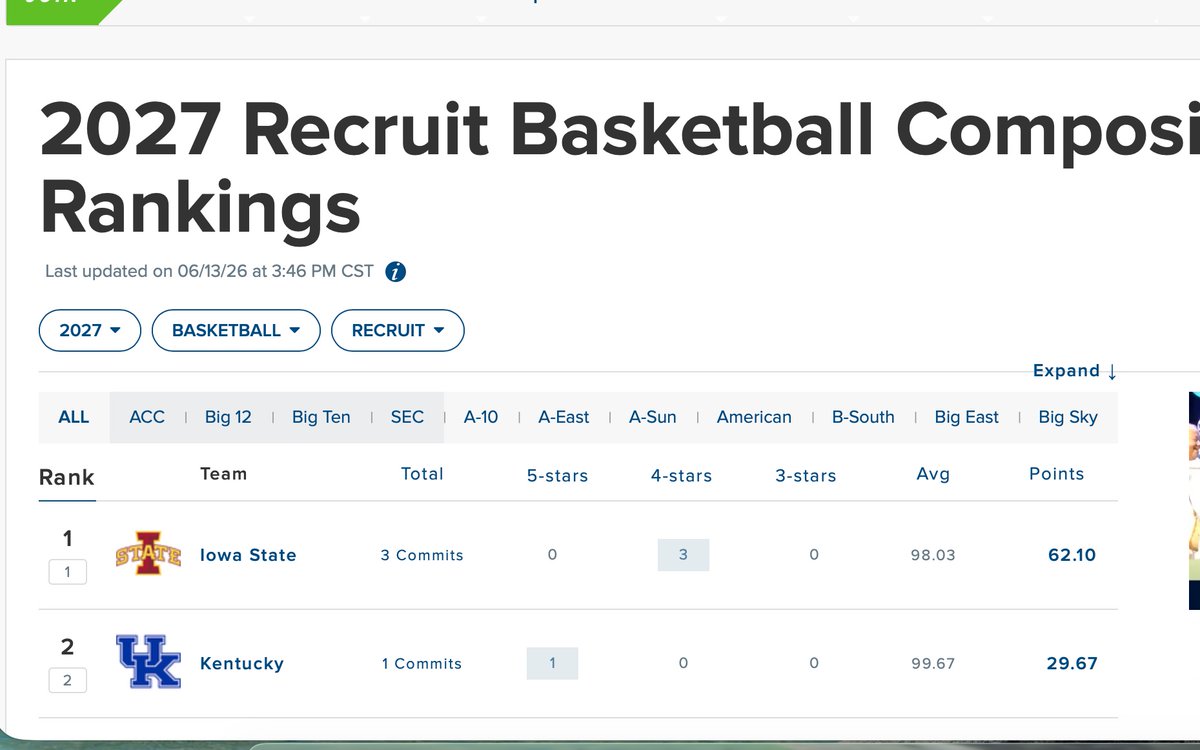Click Iowa State's 4-stars count 3

683,555
